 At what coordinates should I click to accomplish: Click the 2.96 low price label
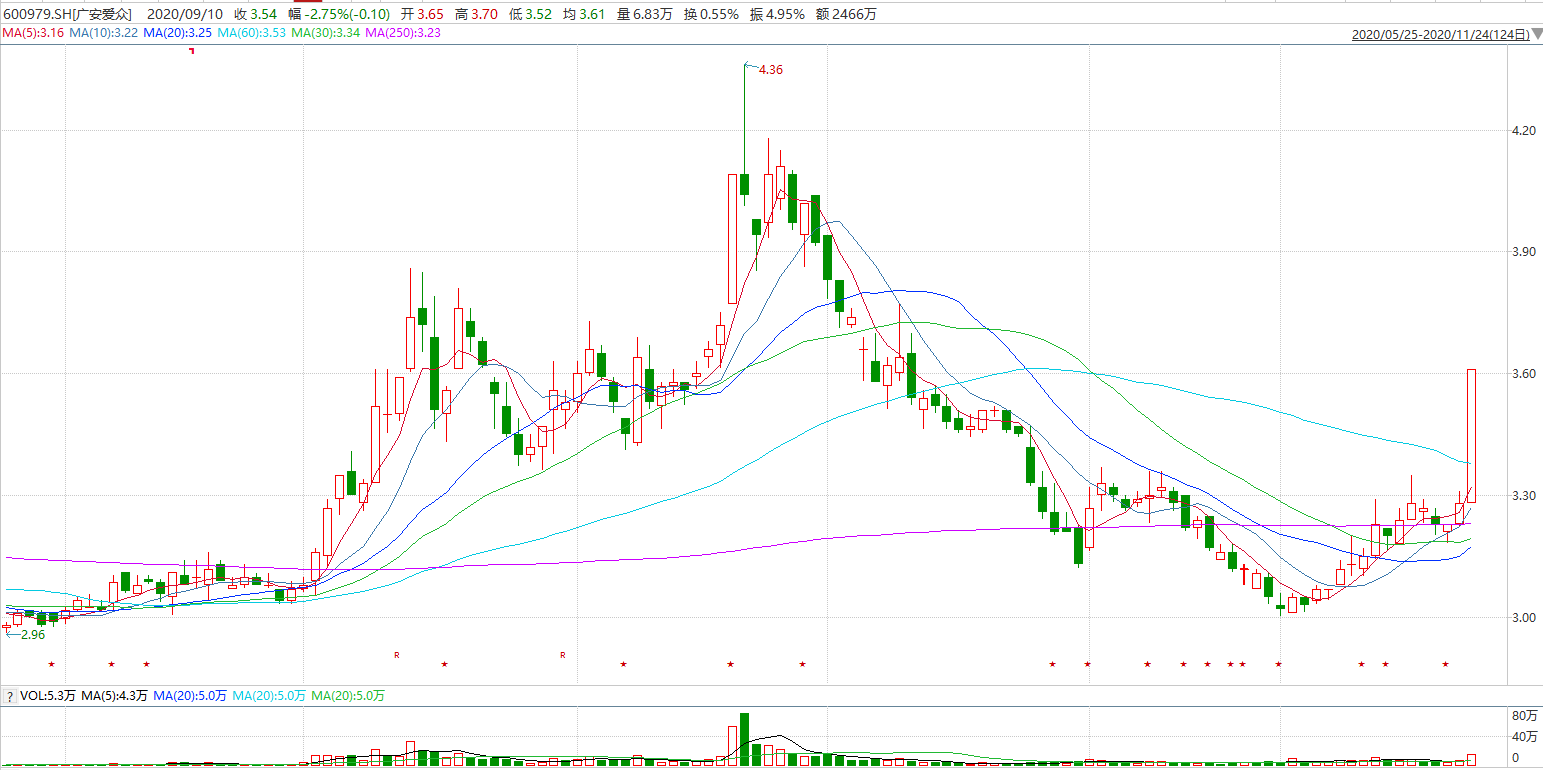(x=33, y=634)
